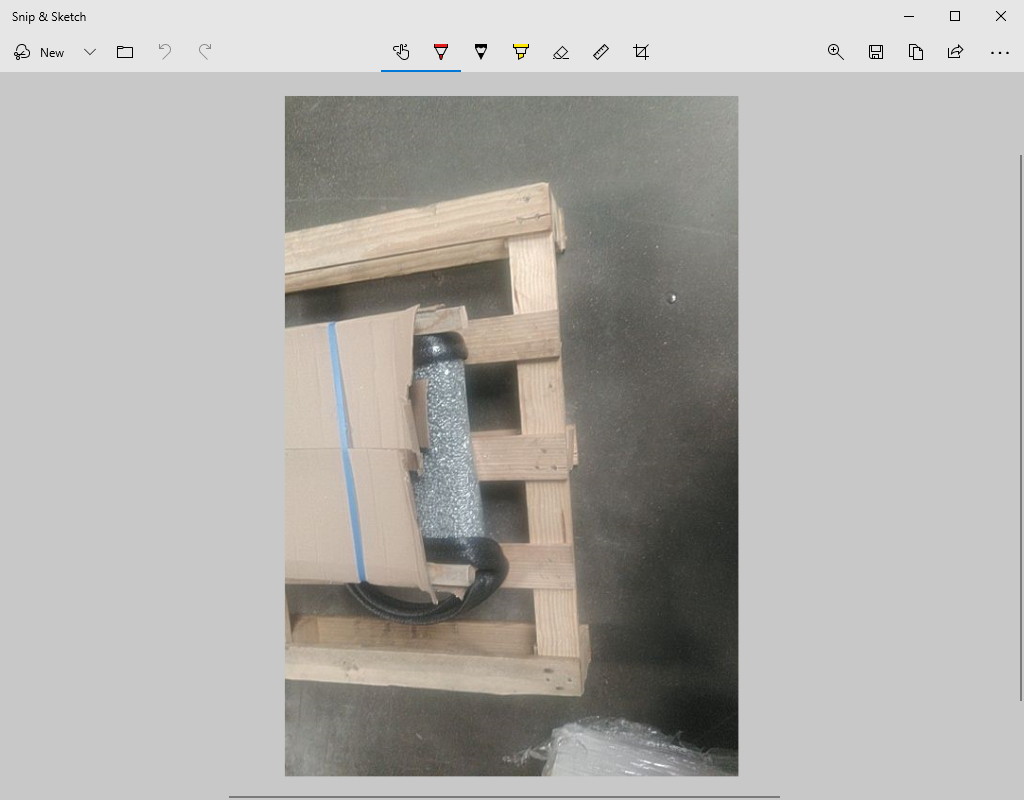The width and height of the screenshot is (1024, 800).
Task: Save the snip with floppy disk icon
Action: (876, 52)
